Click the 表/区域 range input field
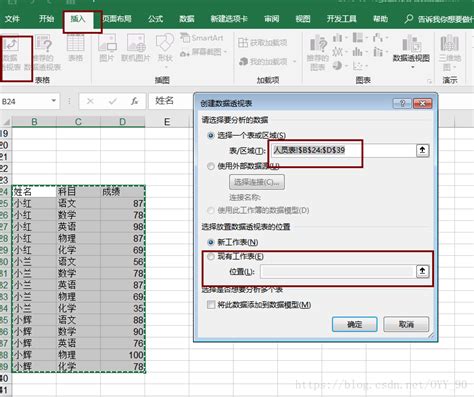Screen dimensions: 474x397 341,150
